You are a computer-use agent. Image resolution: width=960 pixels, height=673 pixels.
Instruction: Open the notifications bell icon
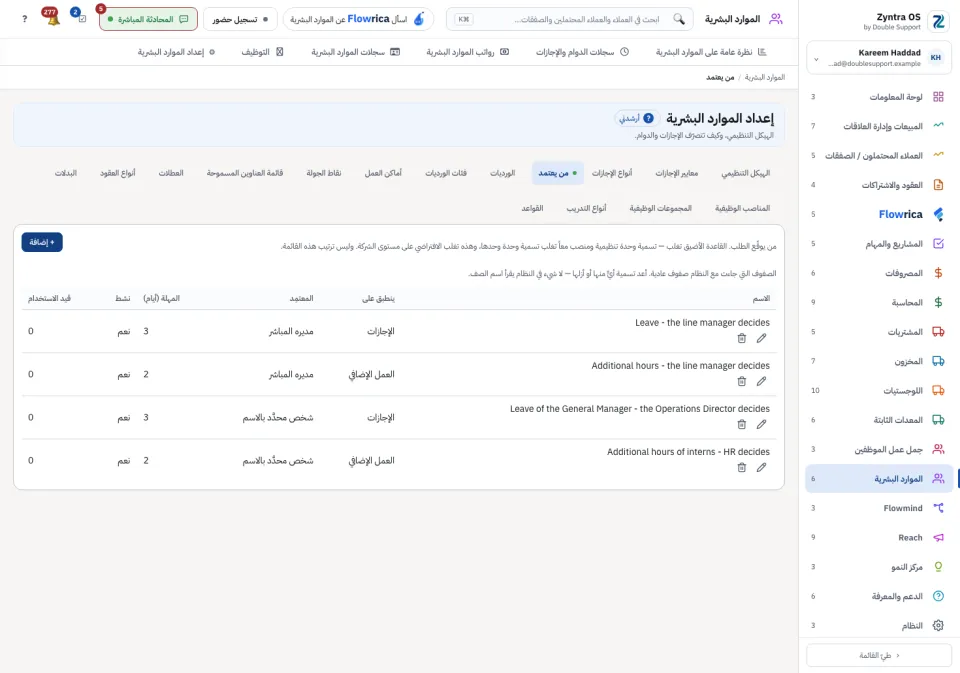pyautogui.click(x=52, y=18)
